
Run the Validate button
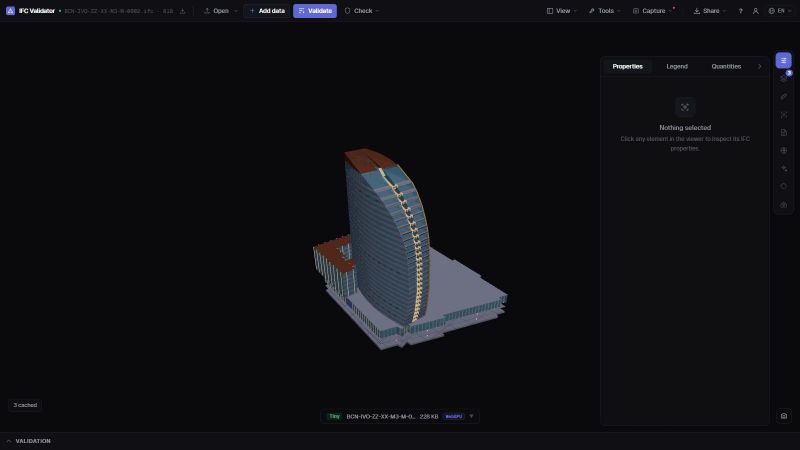(315, 11)
